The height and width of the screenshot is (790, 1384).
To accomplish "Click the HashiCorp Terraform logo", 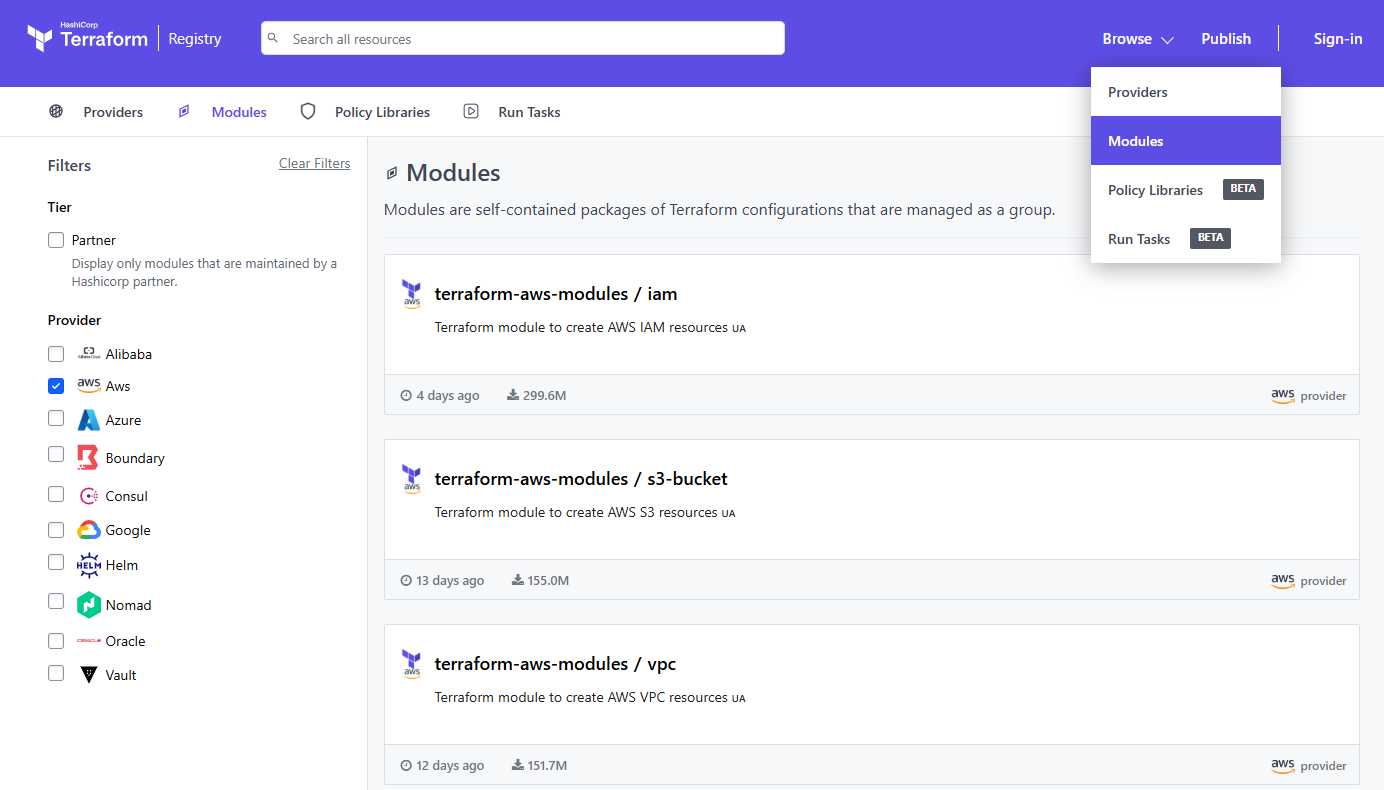I will [87, 38].
